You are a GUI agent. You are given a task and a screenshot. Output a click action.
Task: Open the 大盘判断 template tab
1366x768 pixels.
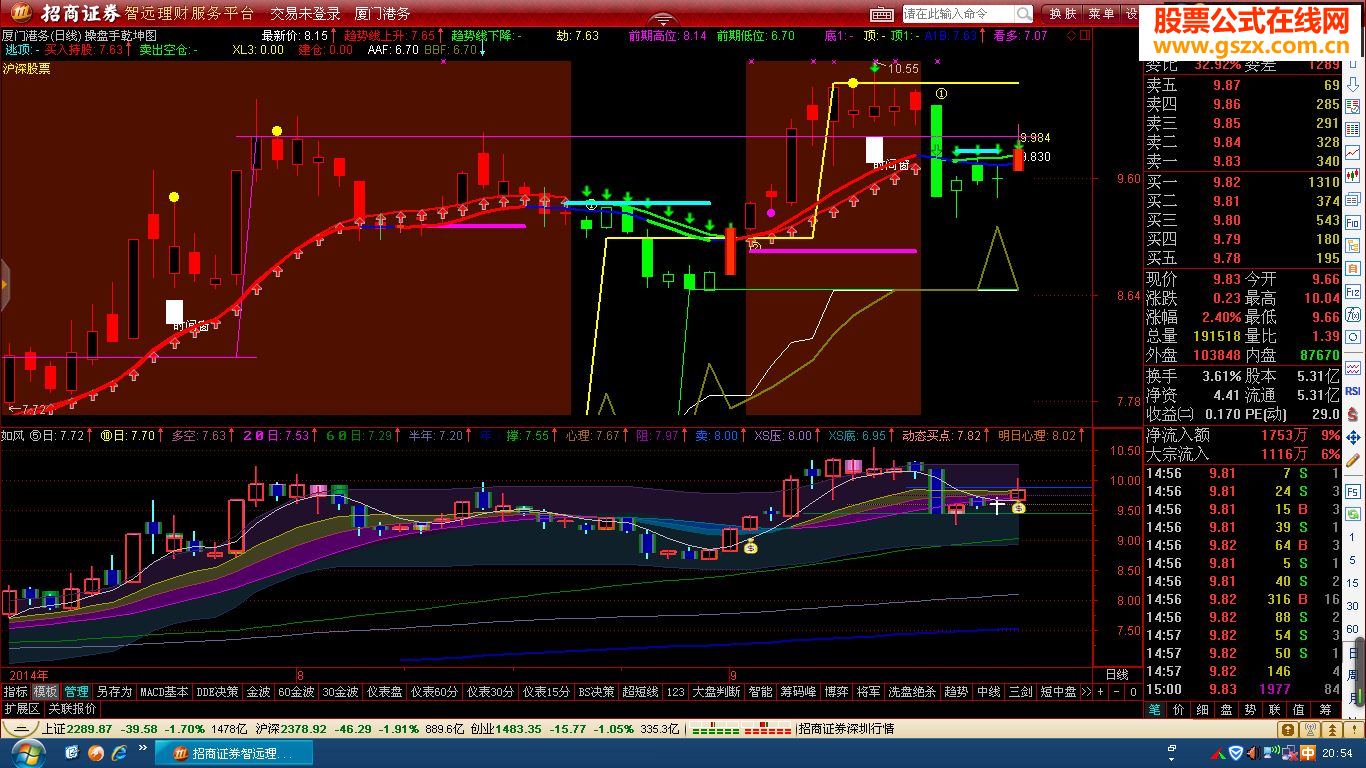(716, 692)
